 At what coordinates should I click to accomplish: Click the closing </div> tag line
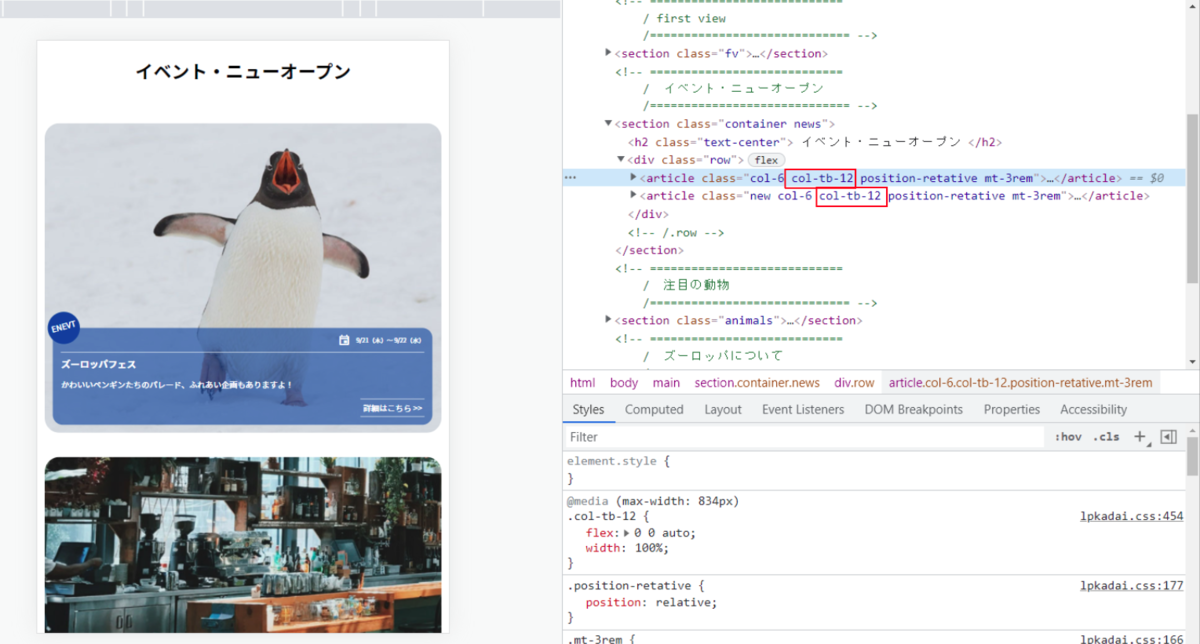click(647, 214)
